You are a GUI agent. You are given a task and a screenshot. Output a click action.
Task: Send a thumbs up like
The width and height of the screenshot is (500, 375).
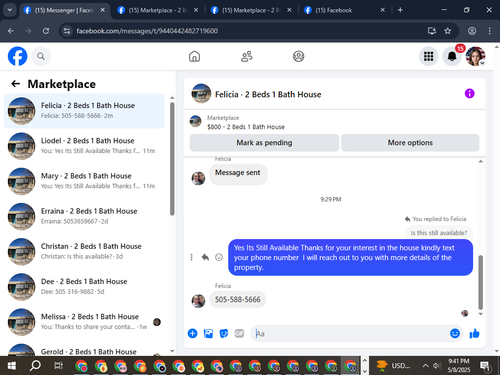click(474, 333)
